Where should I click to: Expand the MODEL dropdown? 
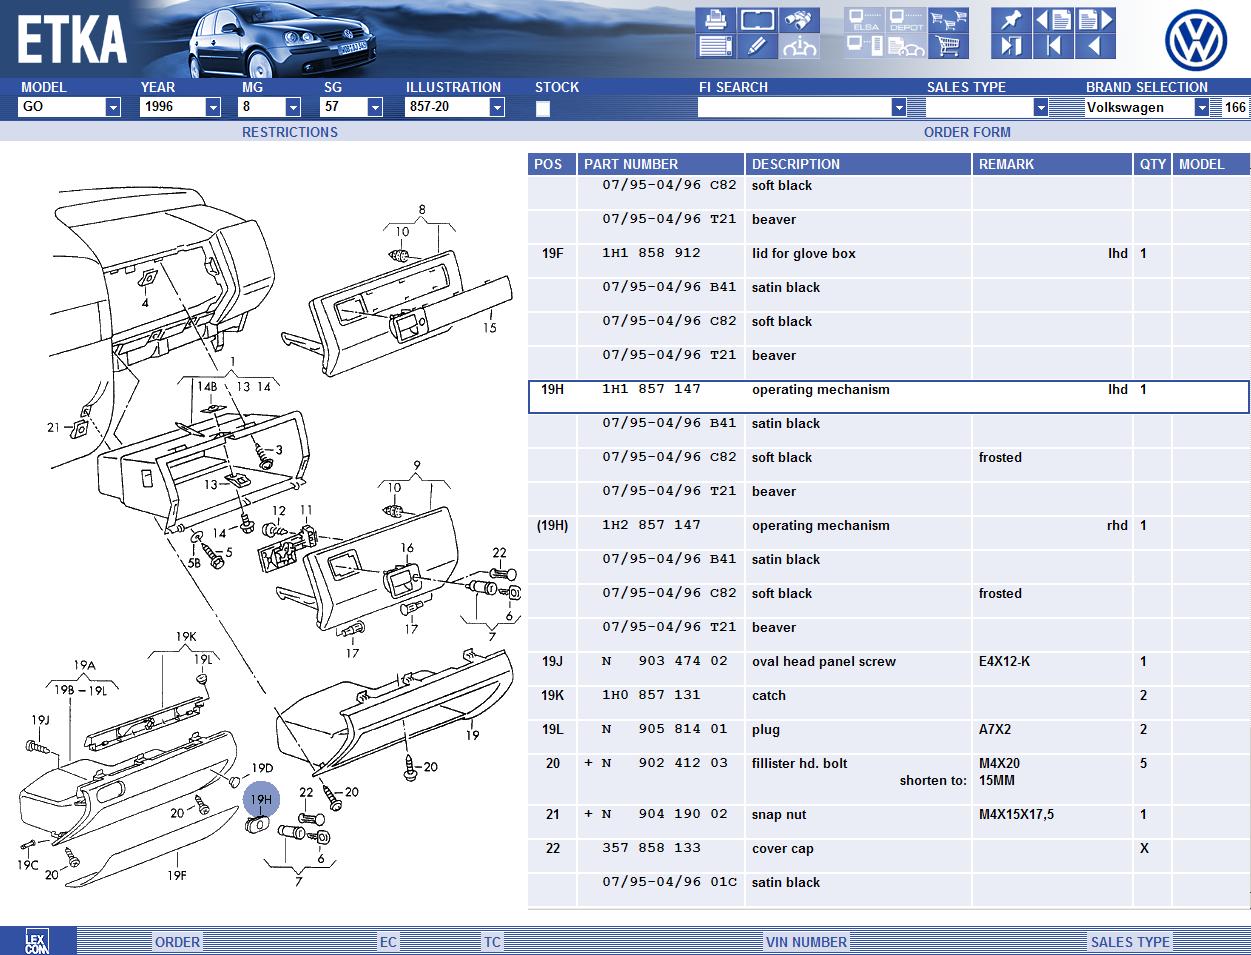pyautogui.click(x=112, y=107)
